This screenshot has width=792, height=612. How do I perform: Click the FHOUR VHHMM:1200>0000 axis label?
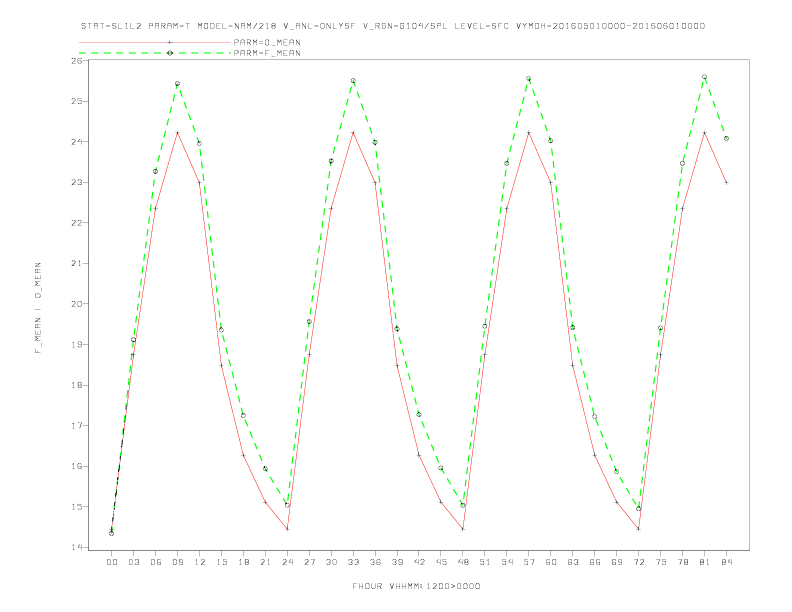click(416, 586)
